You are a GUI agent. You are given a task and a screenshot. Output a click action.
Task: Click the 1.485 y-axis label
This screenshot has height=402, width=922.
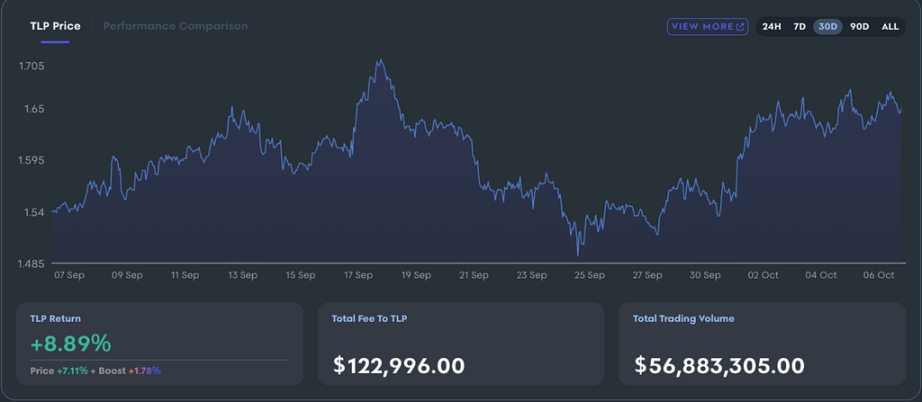(32, 264)
